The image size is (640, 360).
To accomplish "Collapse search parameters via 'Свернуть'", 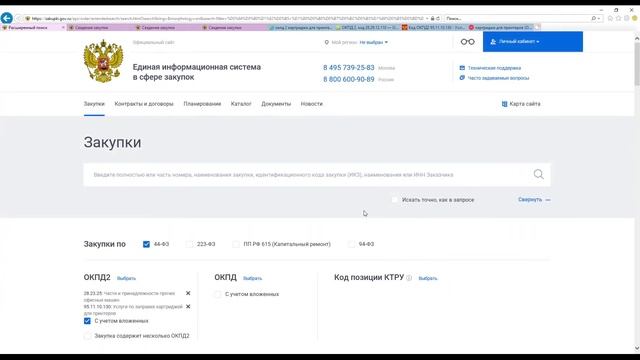I will [534, 200].
